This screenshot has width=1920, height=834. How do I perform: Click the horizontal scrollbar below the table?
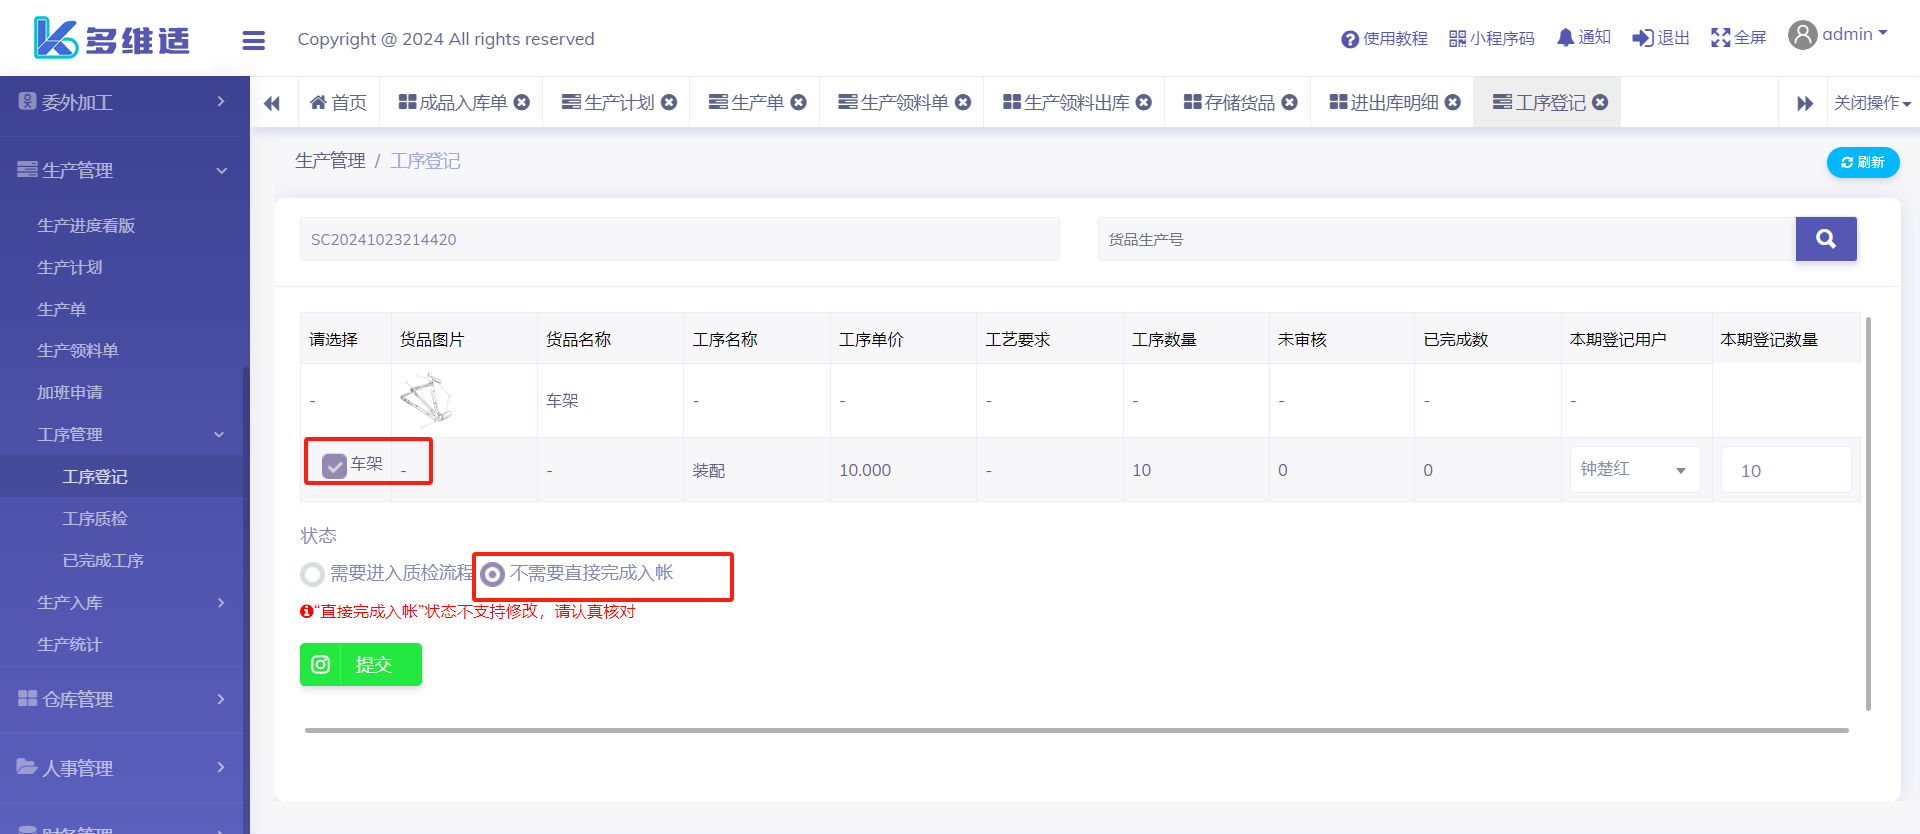[x=1076, y=730]
